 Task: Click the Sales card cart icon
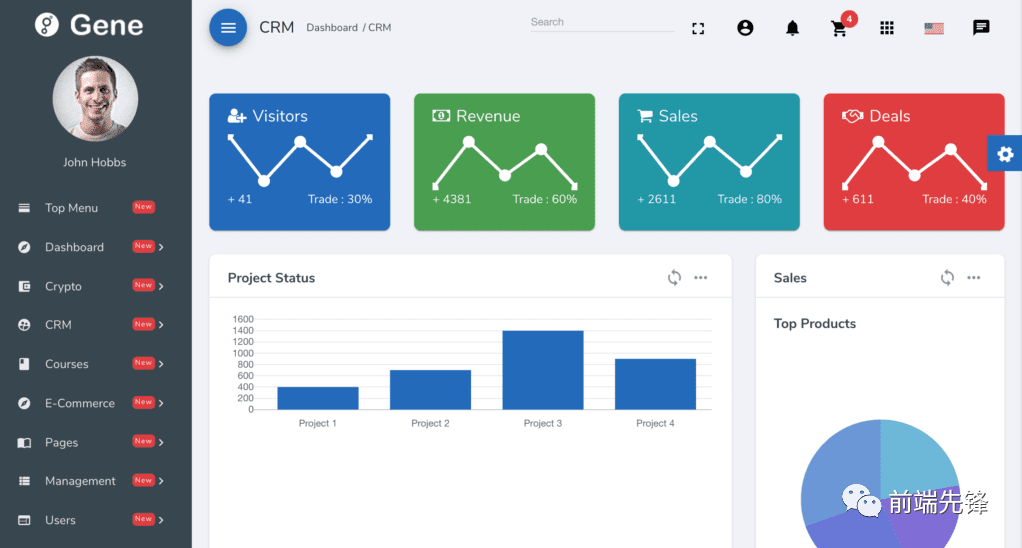click(645, 116)
